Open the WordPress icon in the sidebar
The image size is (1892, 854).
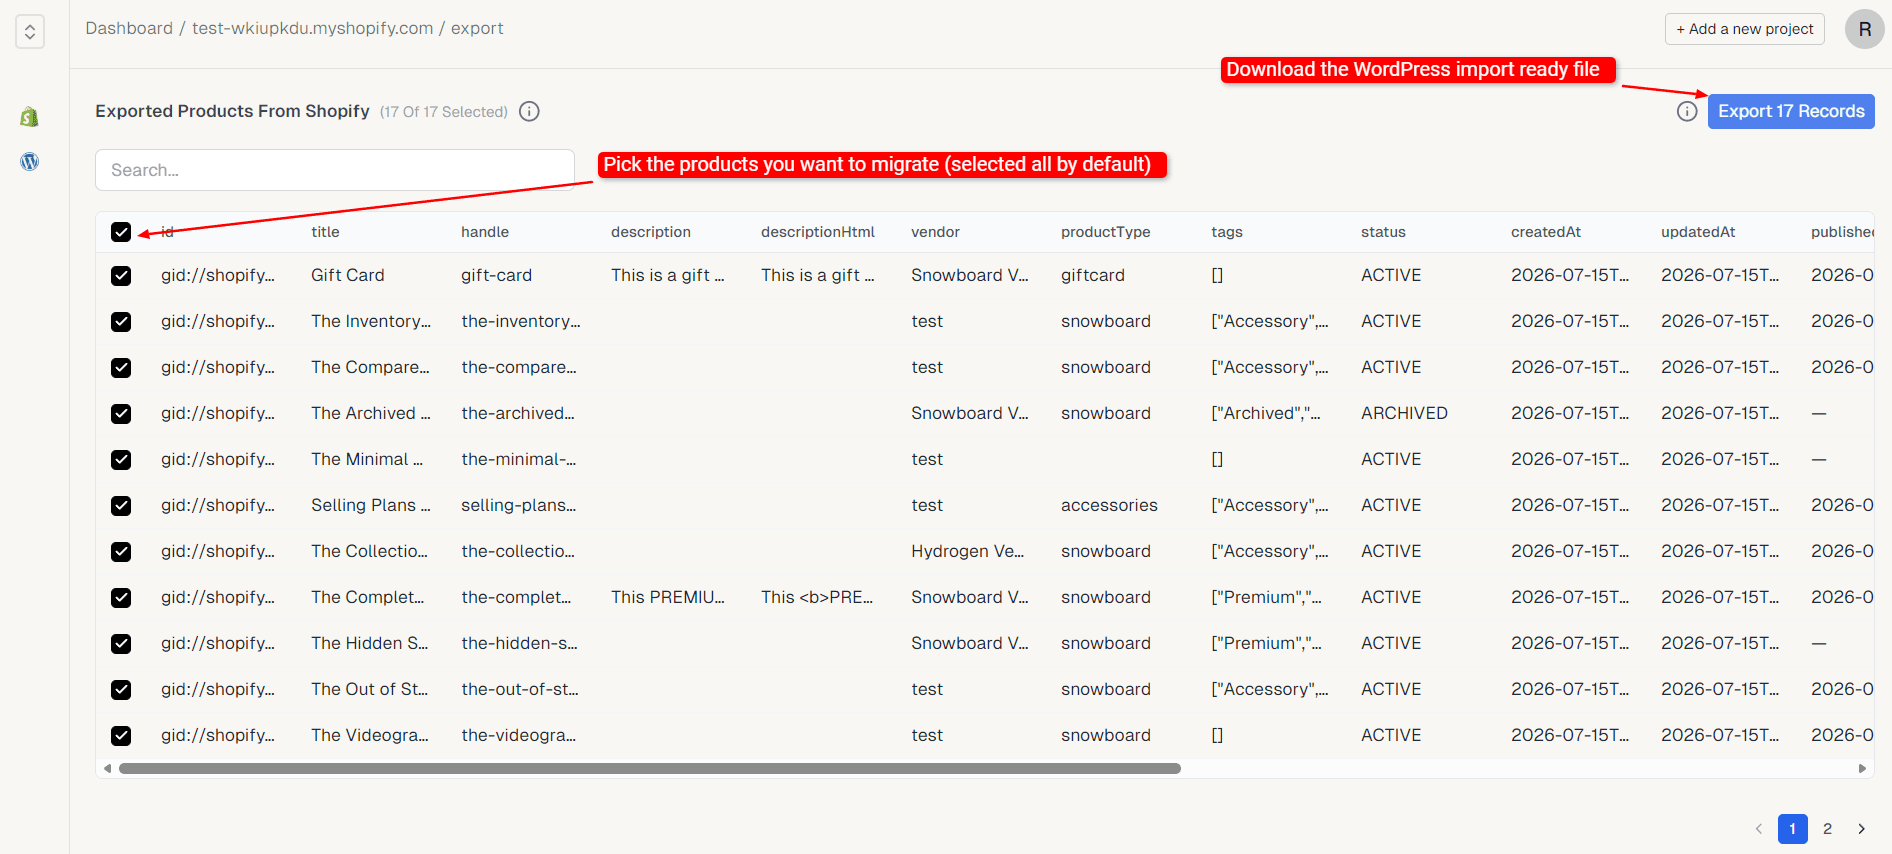[x=30, y=161]
